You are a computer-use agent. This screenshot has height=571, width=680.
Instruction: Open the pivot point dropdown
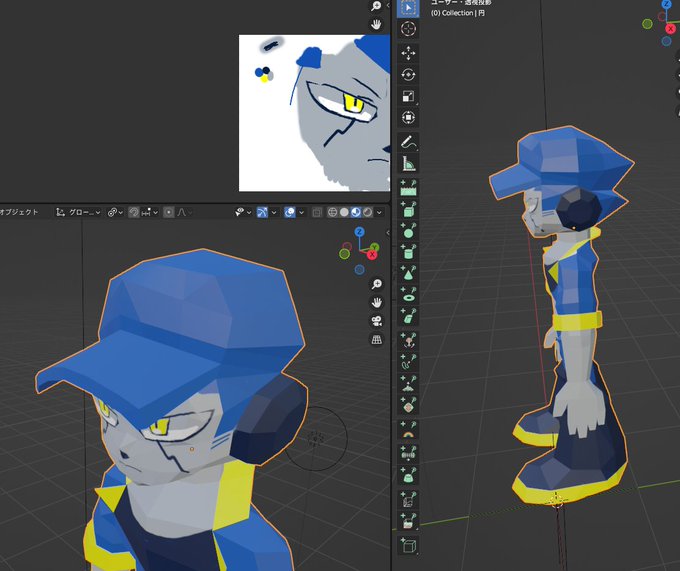(x=115, y=212)
